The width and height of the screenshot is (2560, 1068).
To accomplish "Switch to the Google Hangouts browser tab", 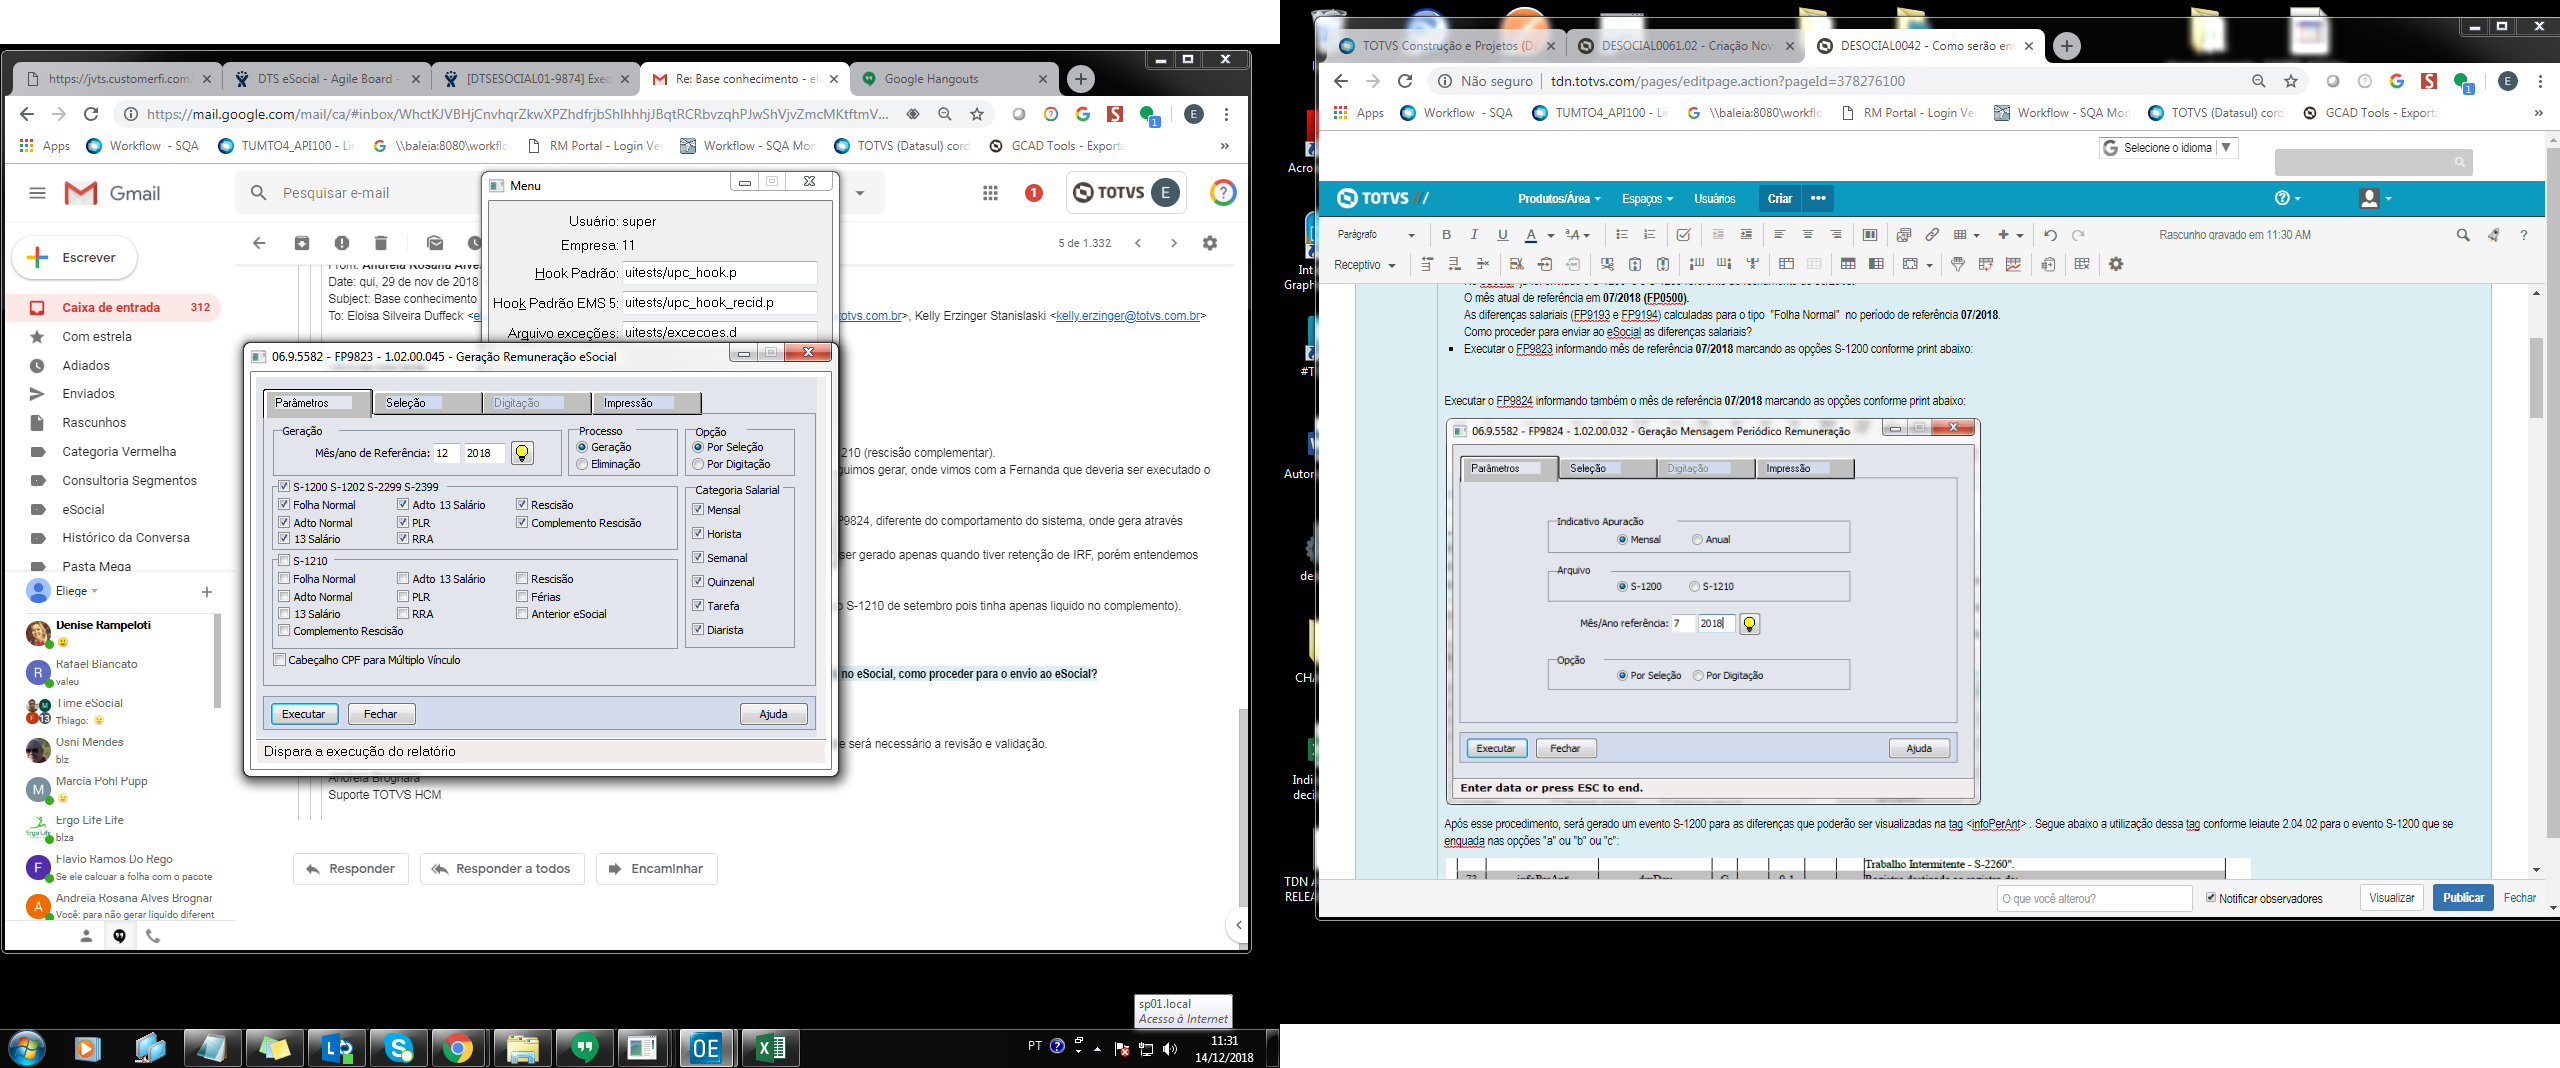I will [x=952, y=79].
